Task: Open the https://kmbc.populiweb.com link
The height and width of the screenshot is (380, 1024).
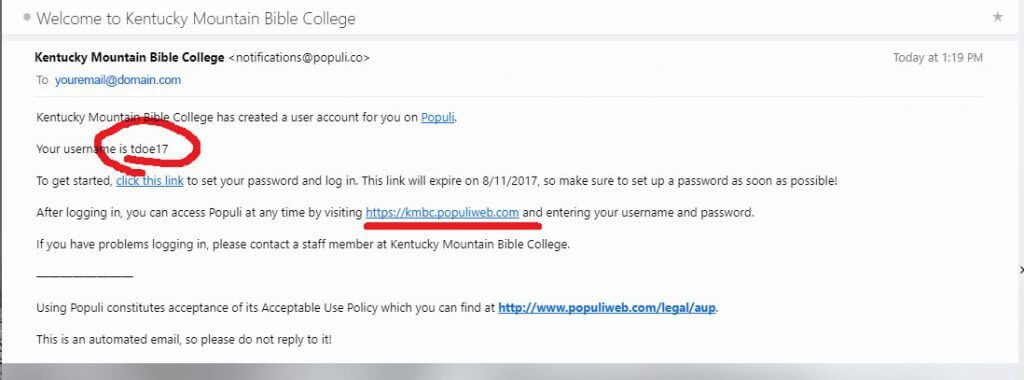Action: (443, 212)
